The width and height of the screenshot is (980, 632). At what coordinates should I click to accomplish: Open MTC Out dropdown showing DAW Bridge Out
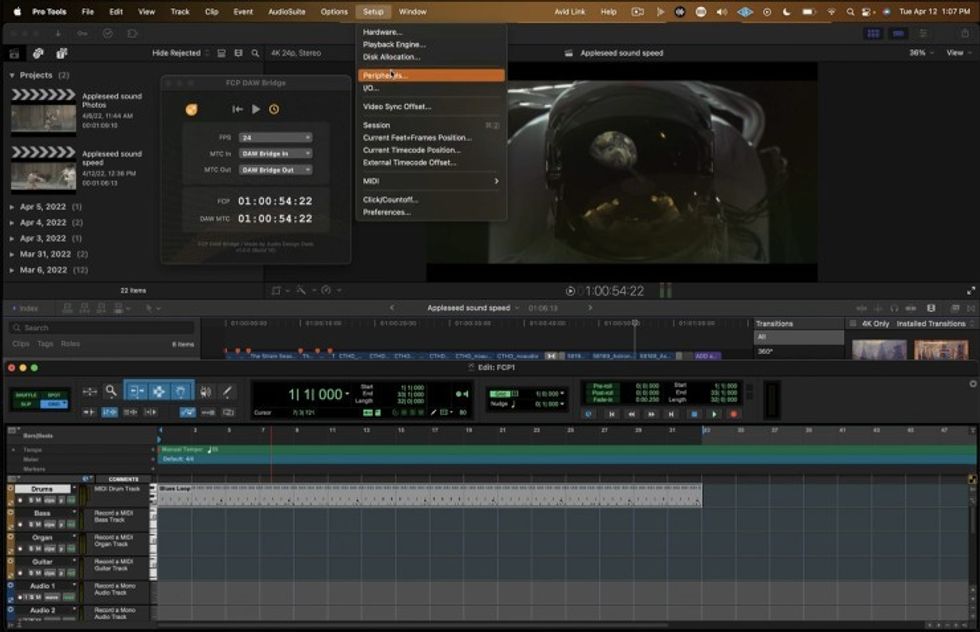276,170
